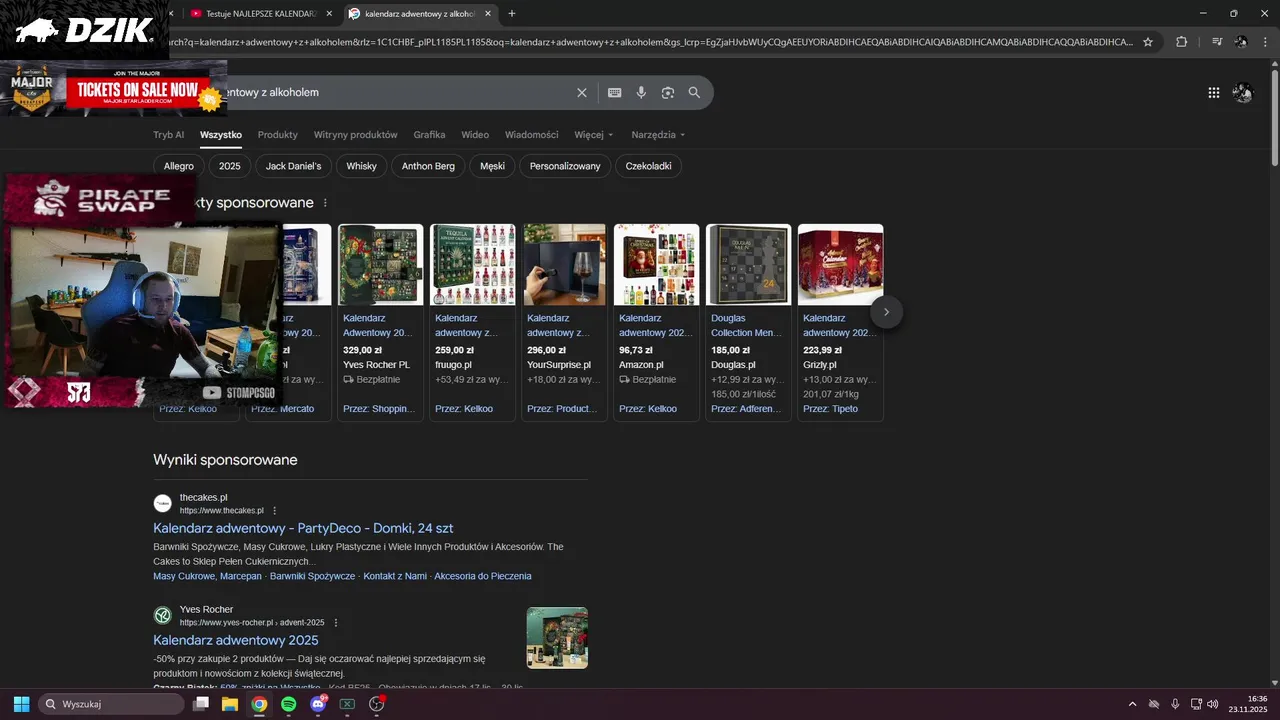Viewport: 1280px width, 720px height.
Task: Open the Google apps grid
Action: [1213, 92]
